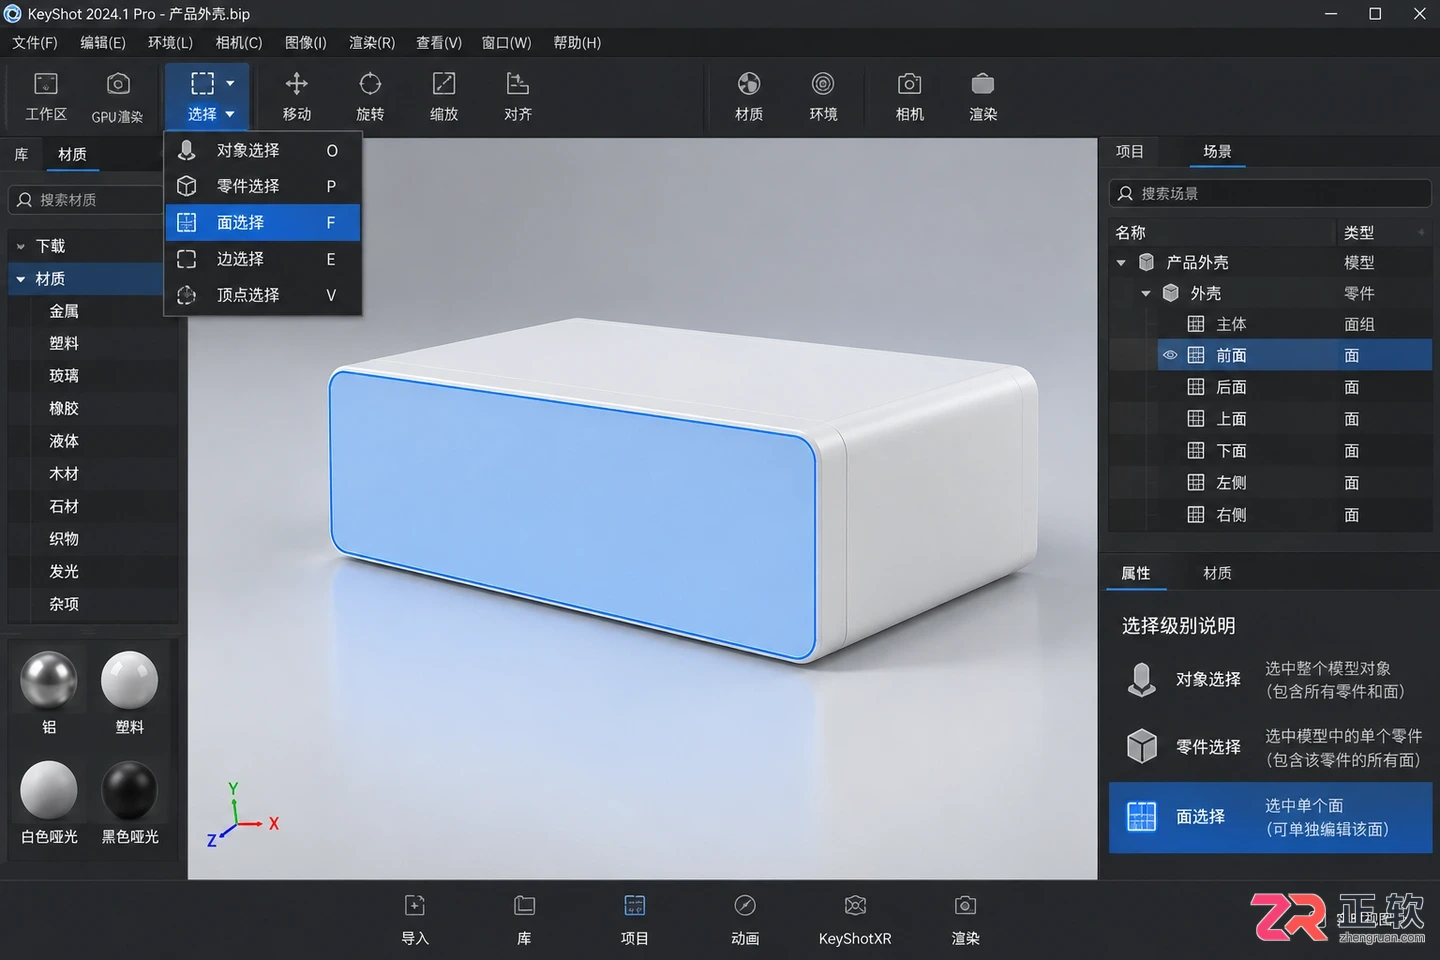The width and height of the screenshot is (1440, 960).
Task: Expand the 下载 folder in library
Action: click(x=21, y=246)
